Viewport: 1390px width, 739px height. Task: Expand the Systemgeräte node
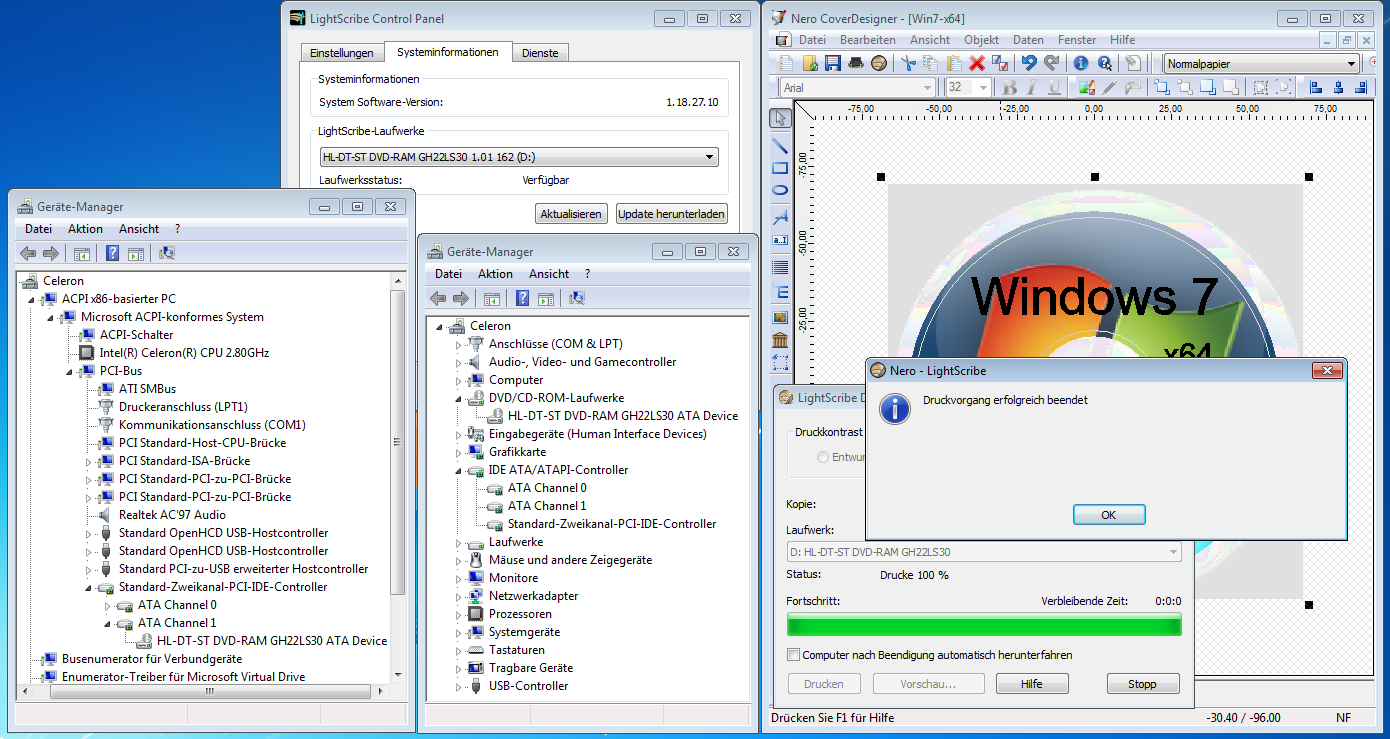point(460,632)
